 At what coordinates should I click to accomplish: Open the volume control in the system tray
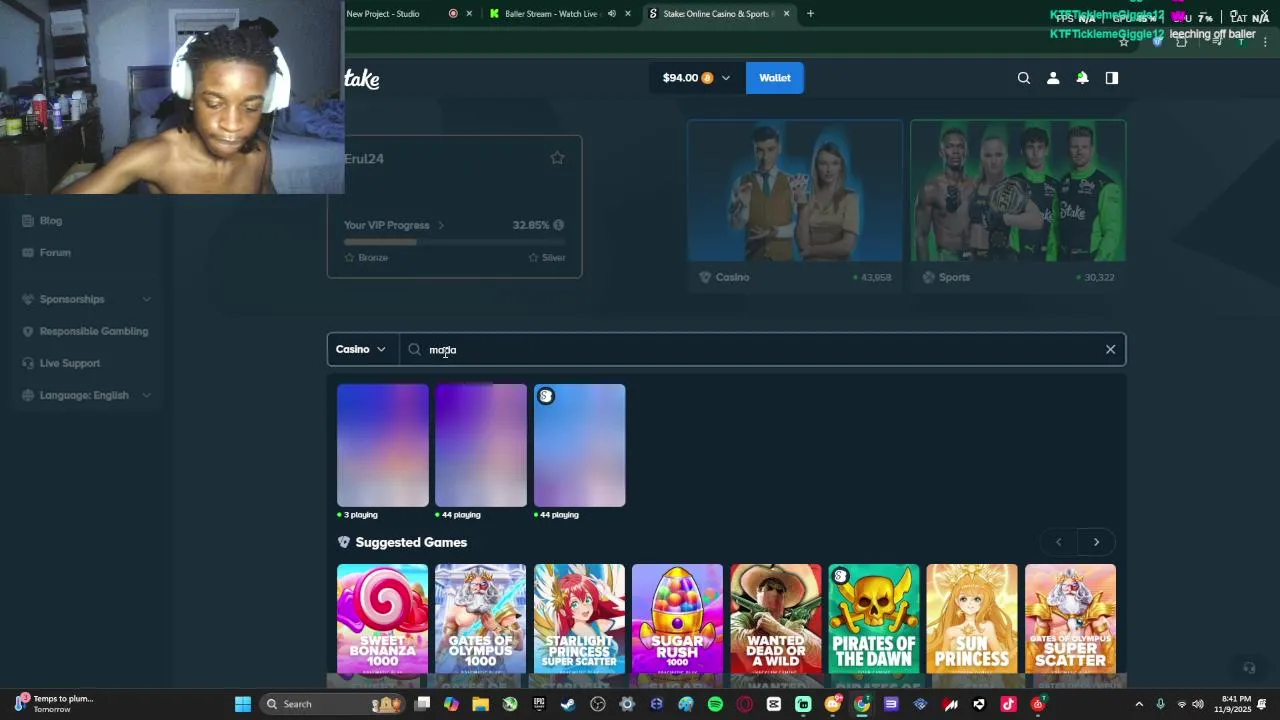[1198, 704]
